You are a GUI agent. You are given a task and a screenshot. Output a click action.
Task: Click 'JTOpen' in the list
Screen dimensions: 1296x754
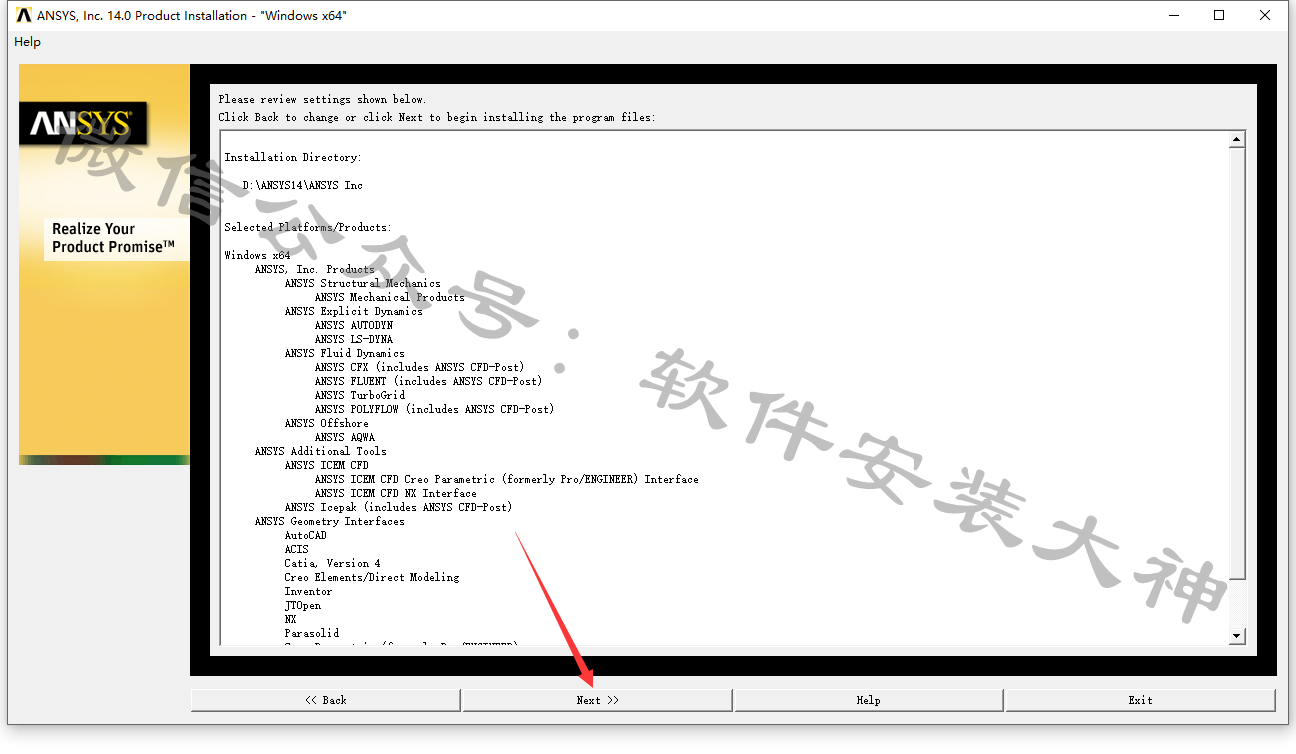pyautogui.click(x=302, y=605)
